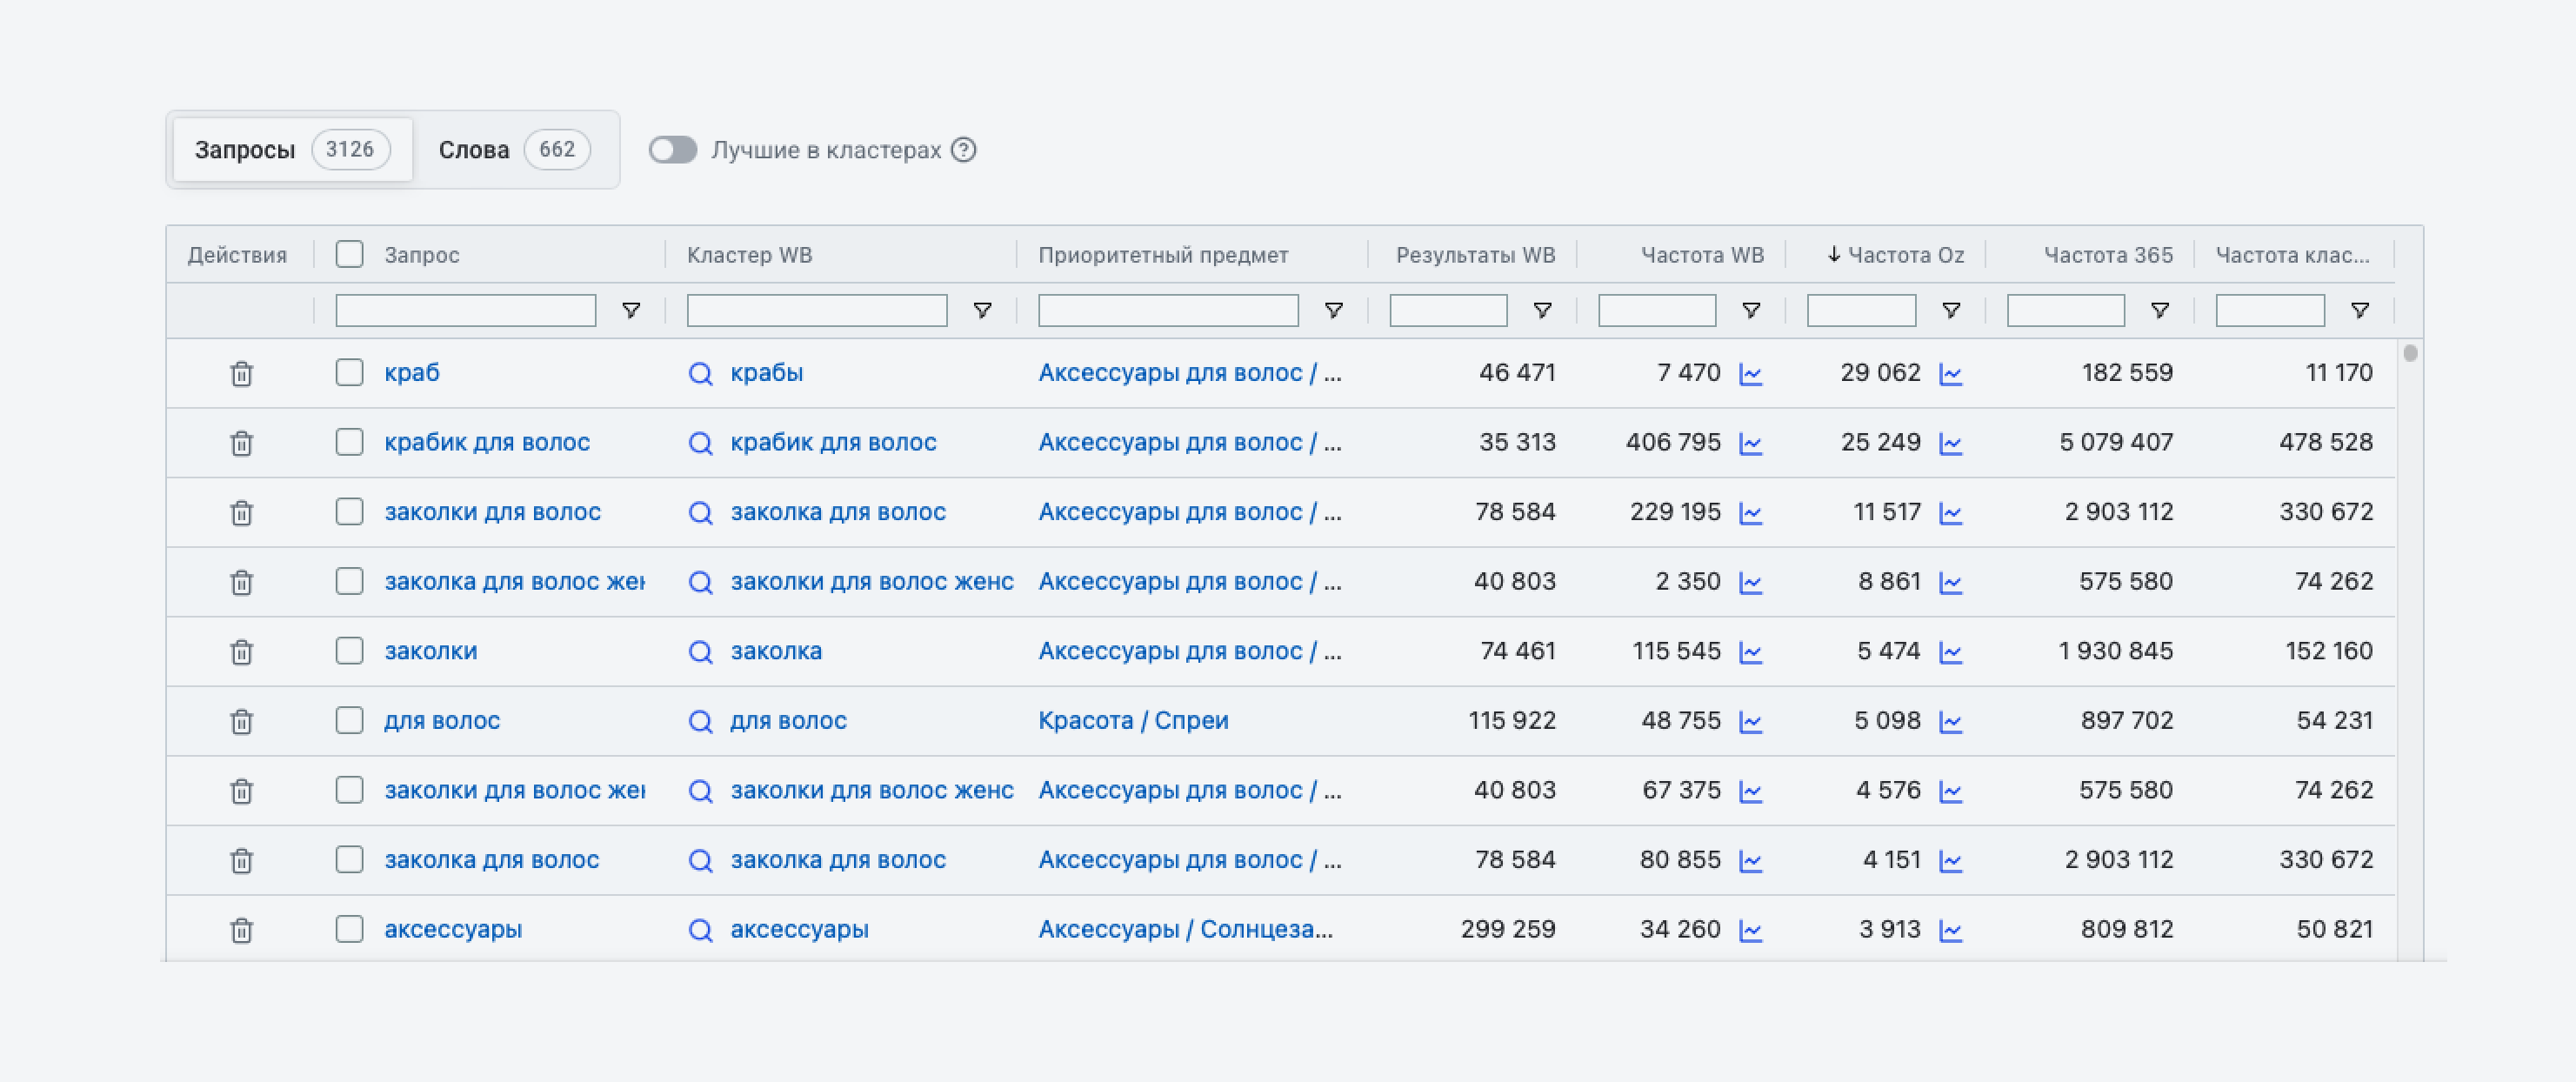Image resolution: width=2576 pixels, height=1082 pixels.
Task: Select the 'Запросы' tab
Action: pyautogui.click(x=292, y=150)
